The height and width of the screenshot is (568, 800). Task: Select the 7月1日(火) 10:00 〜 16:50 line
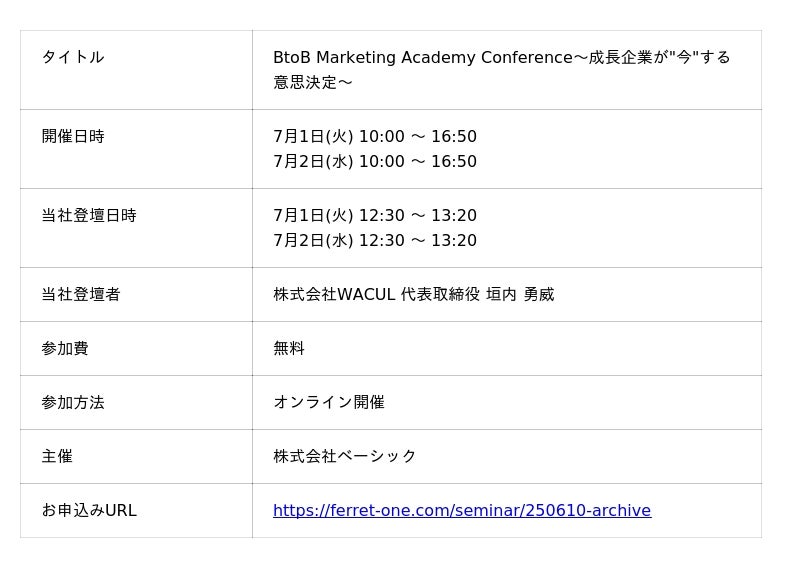375,137
